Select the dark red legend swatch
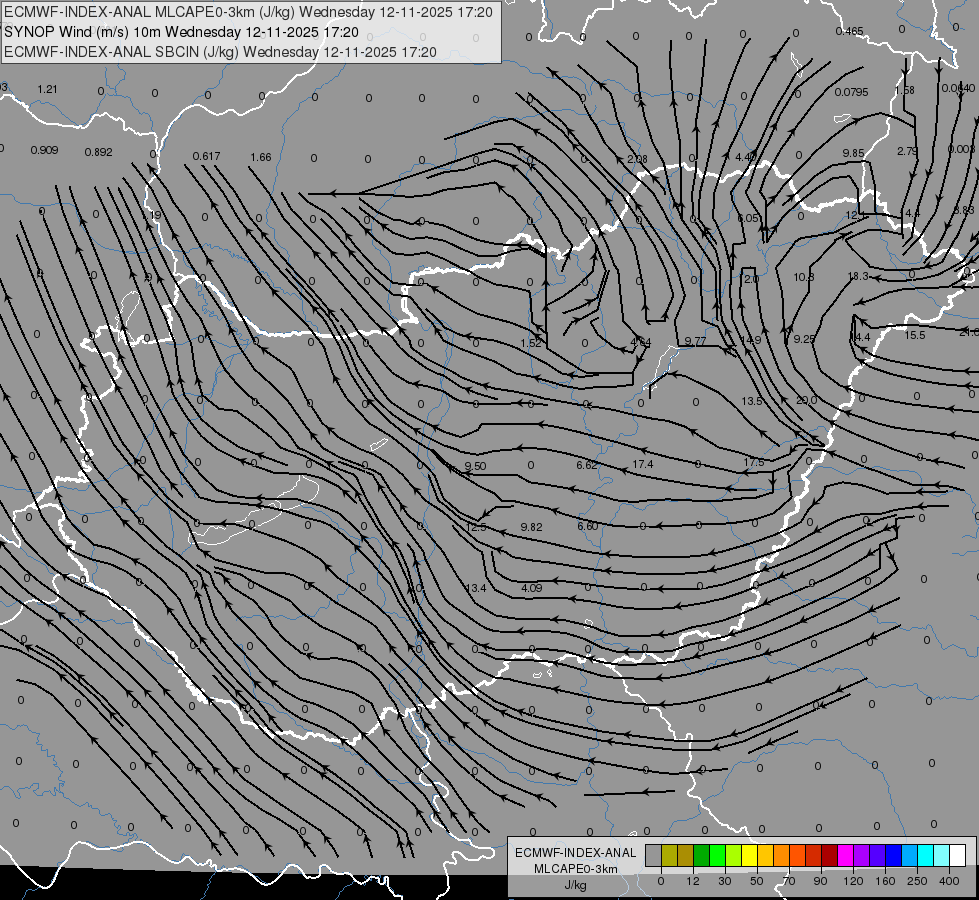The height and width of the screenshot is (900, 979). point(830,855)
